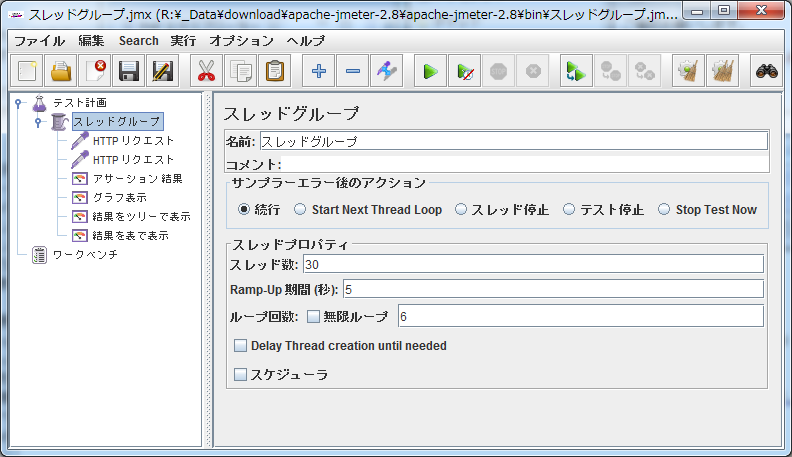Viewport: 792px width, 457px height.
Task: Collapse the スレッドグループ tree node
Action: tap(37, 122)
